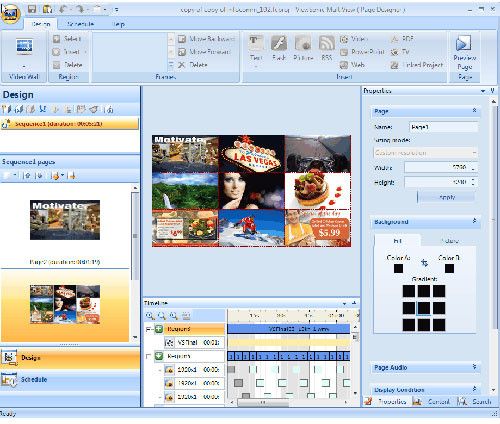This screenshot has width=500, height=424.
Task: Insert a Flash element
Action: pyautogui.click(x=279, y=49)
